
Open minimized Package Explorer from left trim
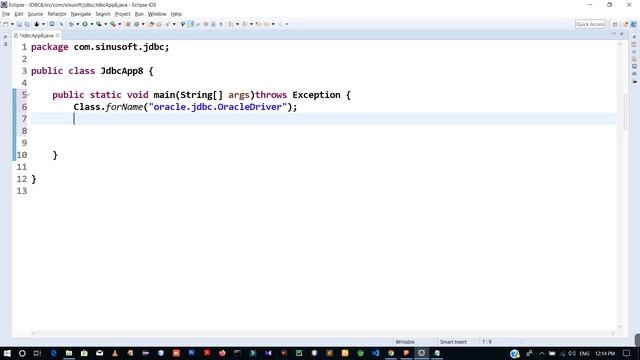click(5, 44)
